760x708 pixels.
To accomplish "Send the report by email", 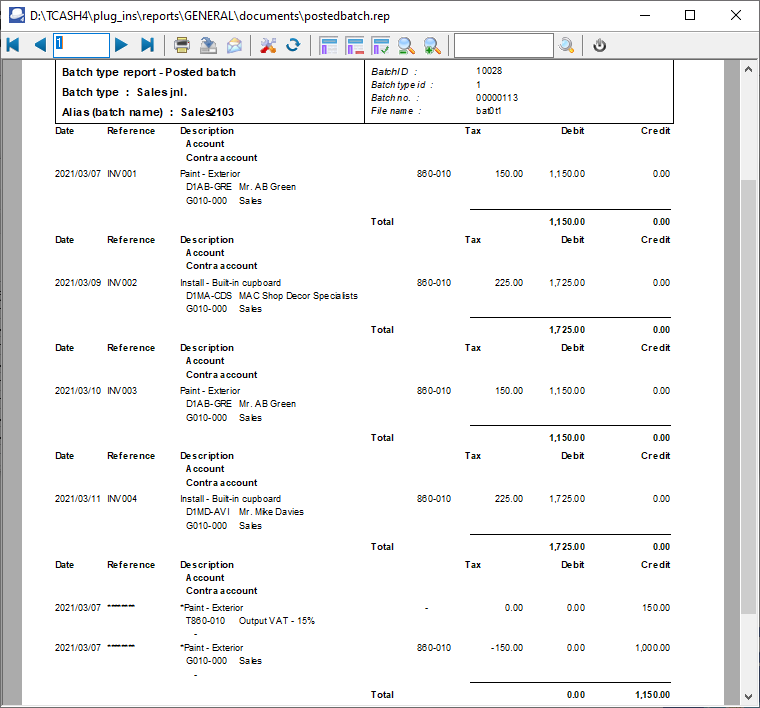I will (x=234, y=45).
